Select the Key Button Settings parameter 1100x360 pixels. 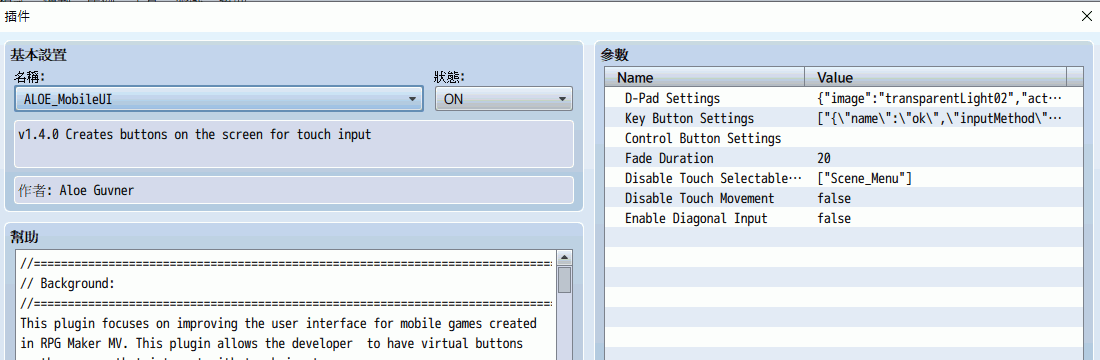pos(689,118)
